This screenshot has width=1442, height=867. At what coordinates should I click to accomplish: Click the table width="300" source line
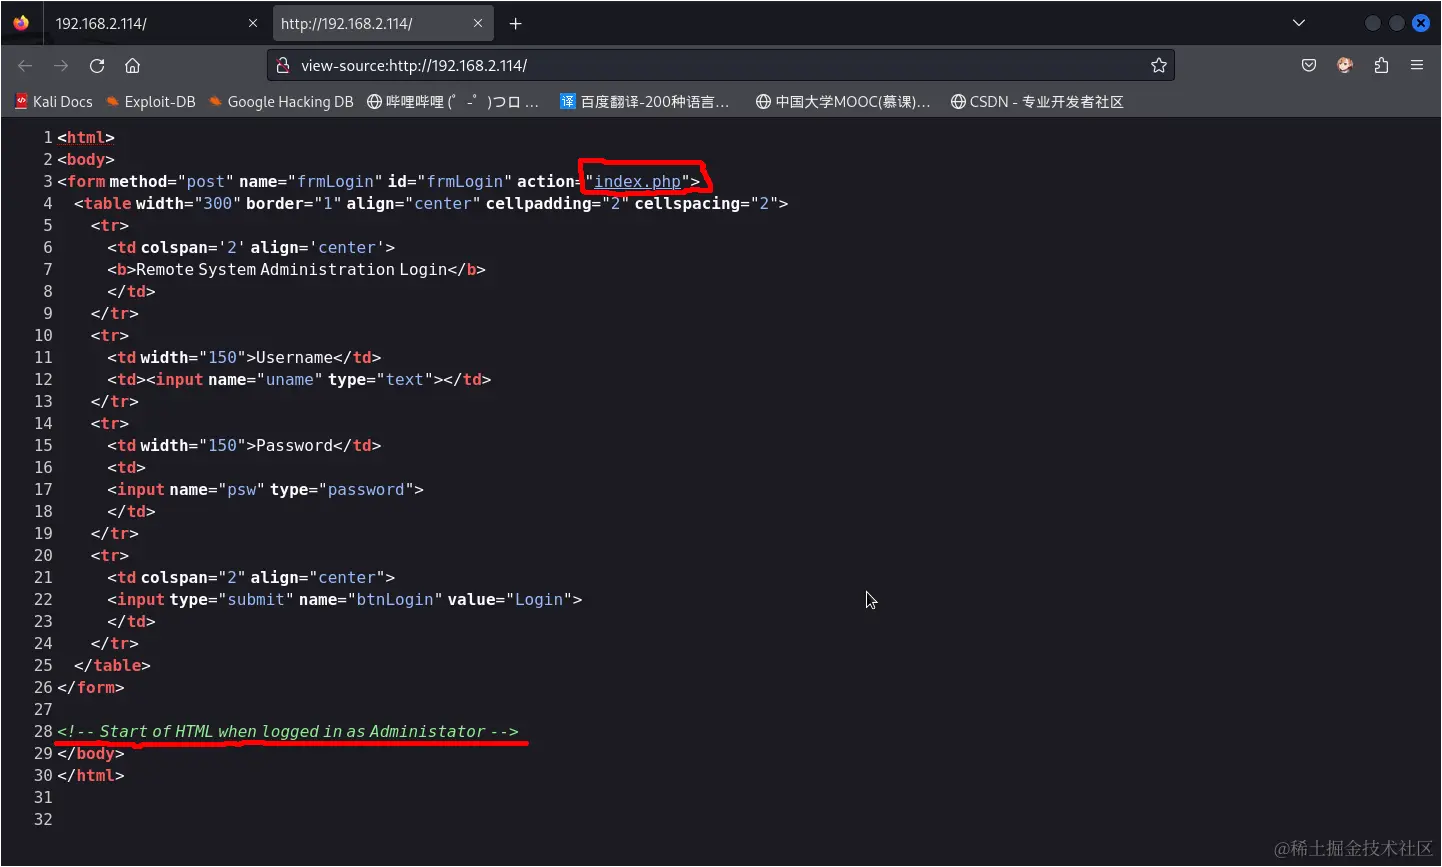click(x=431, y=203)
